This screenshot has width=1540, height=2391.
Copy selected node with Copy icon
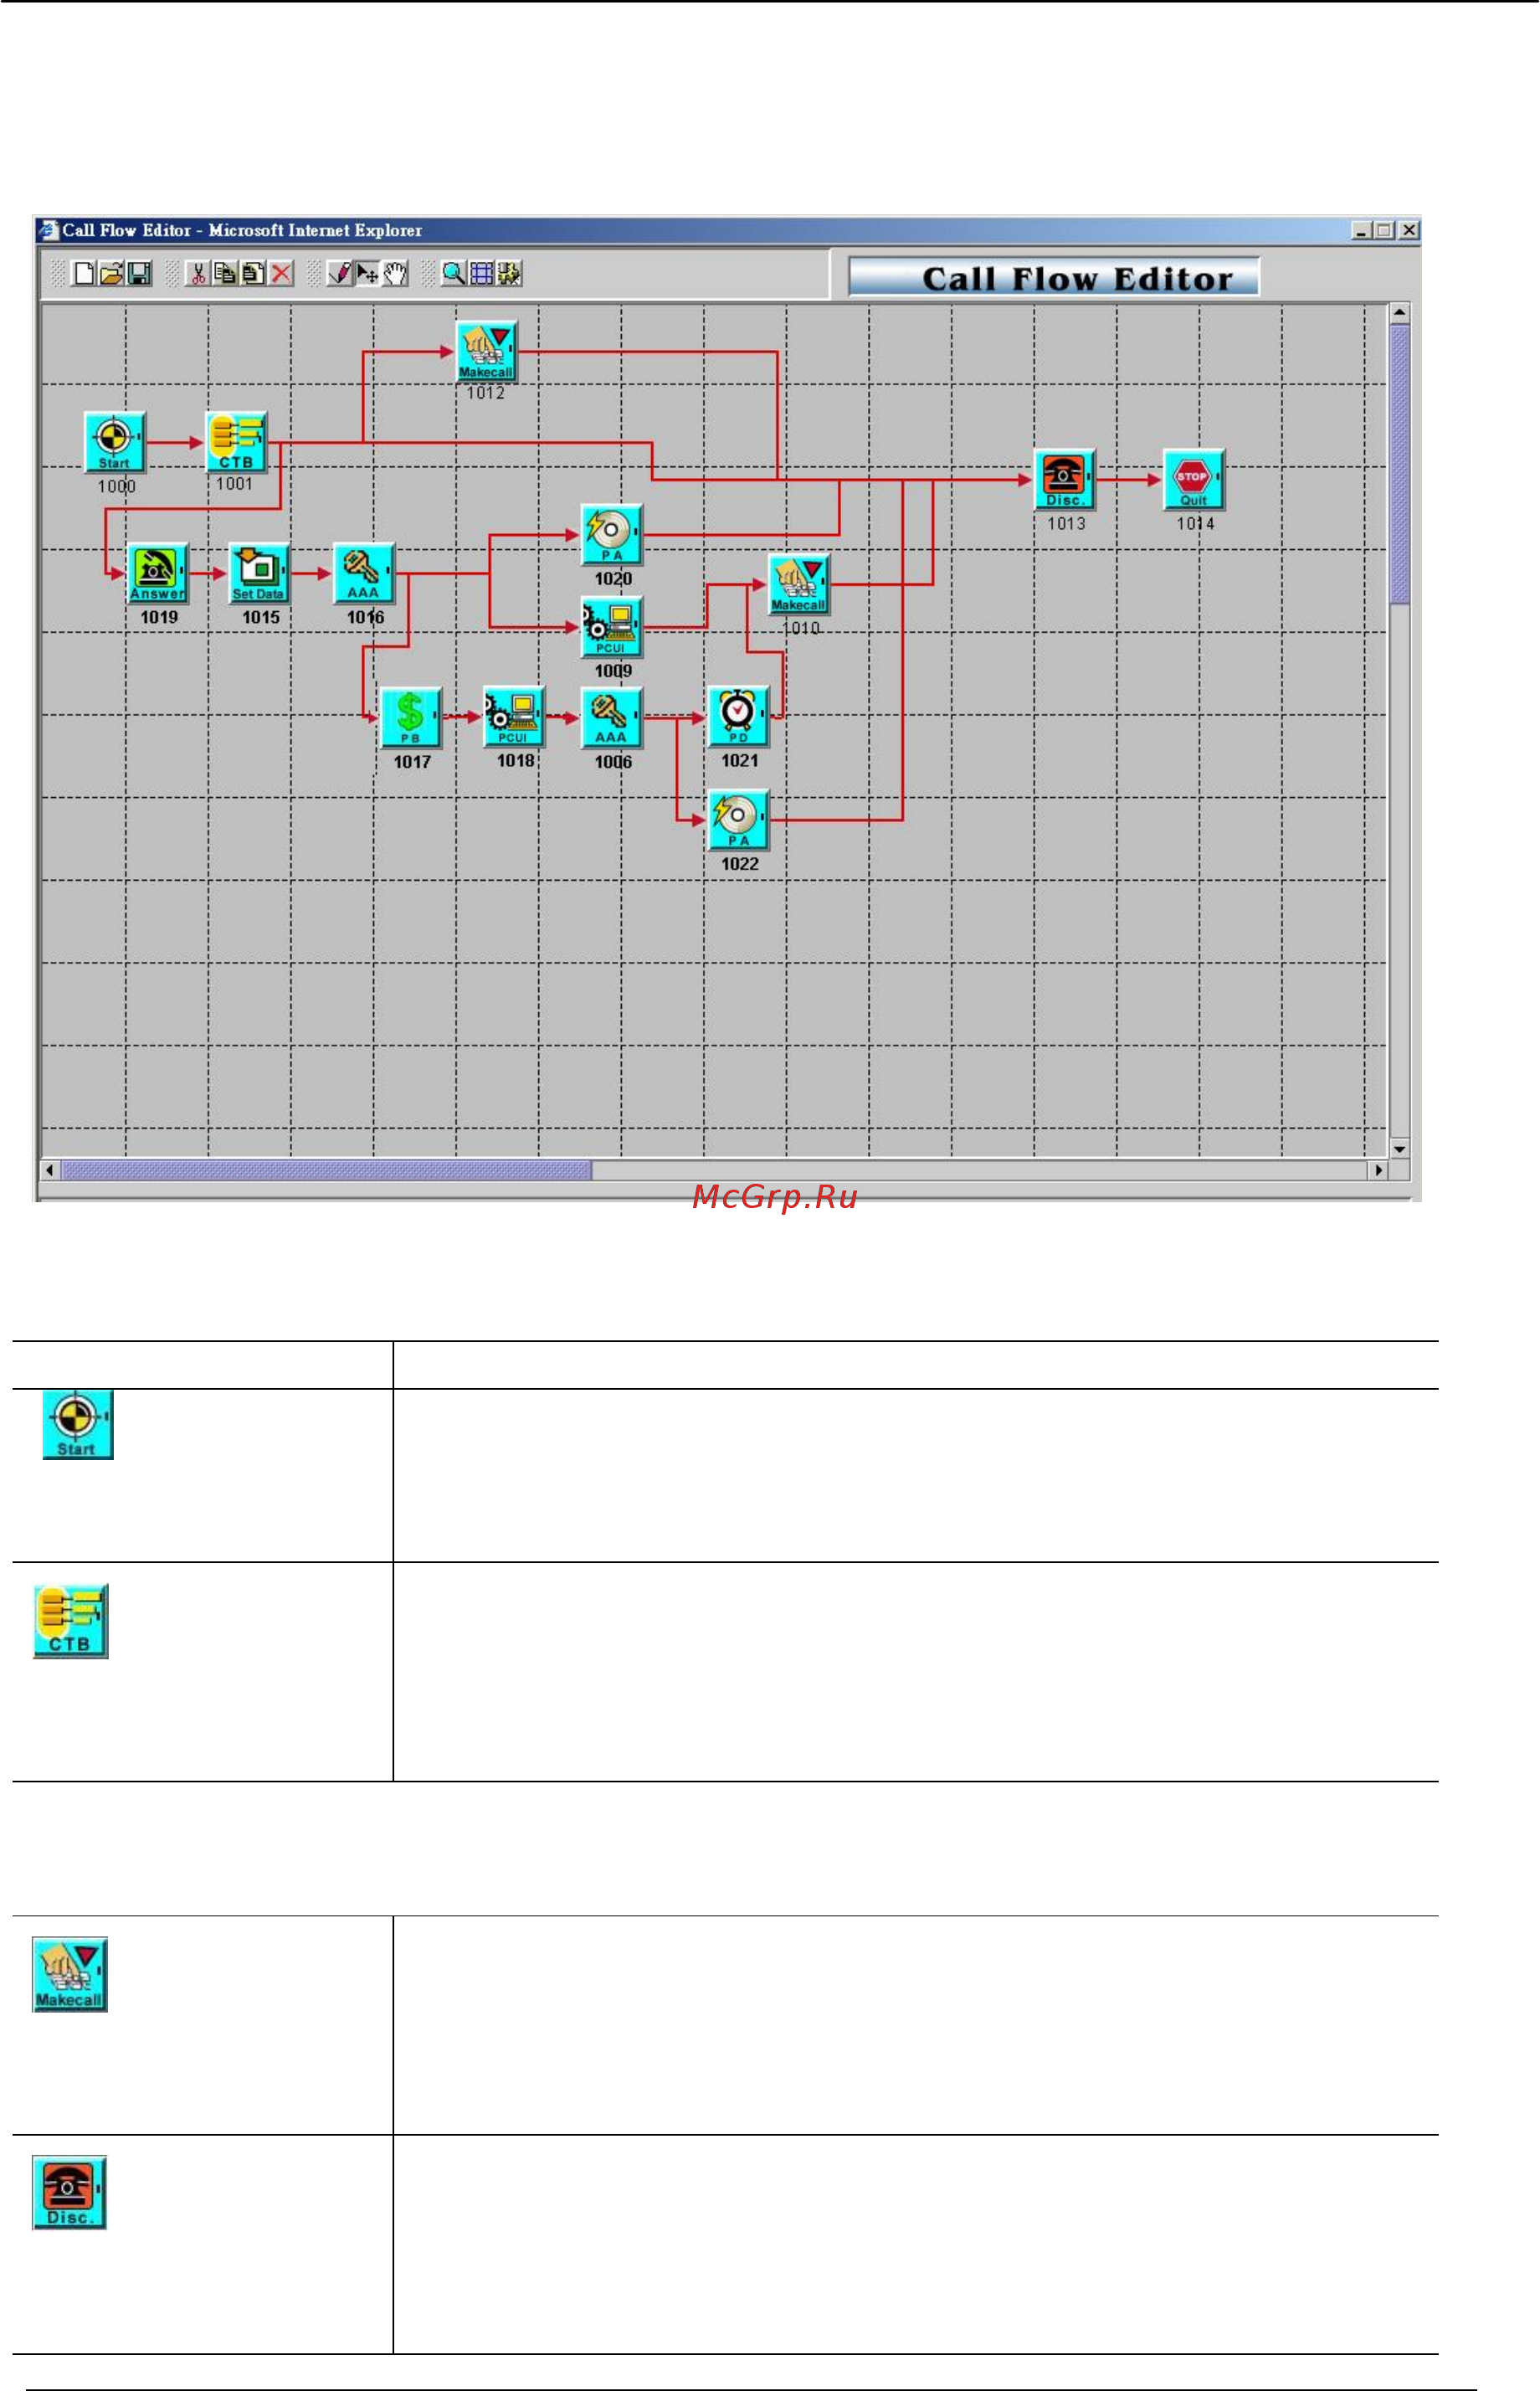click(225, 273)
